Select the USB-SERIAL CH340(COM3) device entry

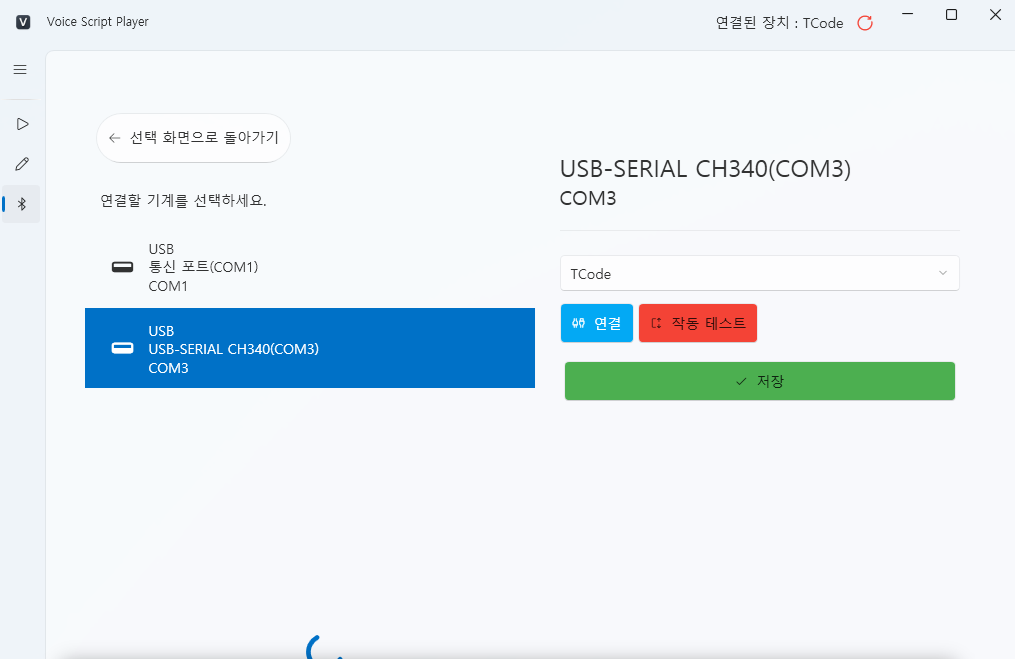pyautogui.click(x=310, y=348)
